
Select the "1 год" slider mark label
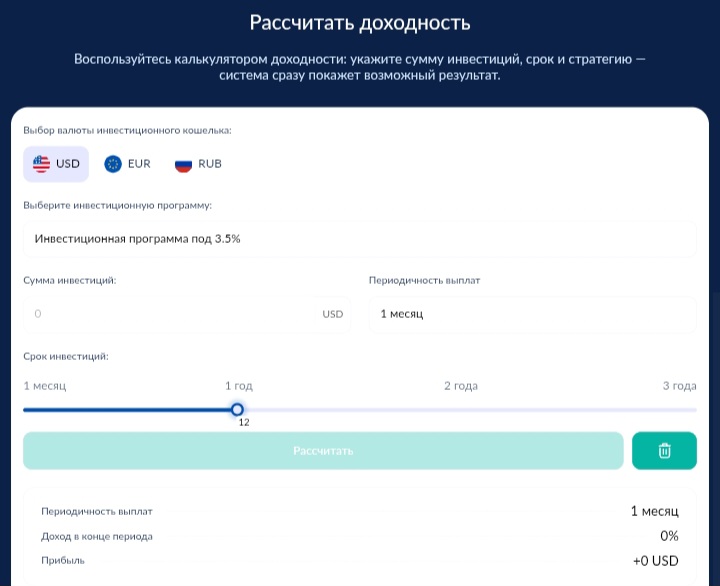(238, 386)
